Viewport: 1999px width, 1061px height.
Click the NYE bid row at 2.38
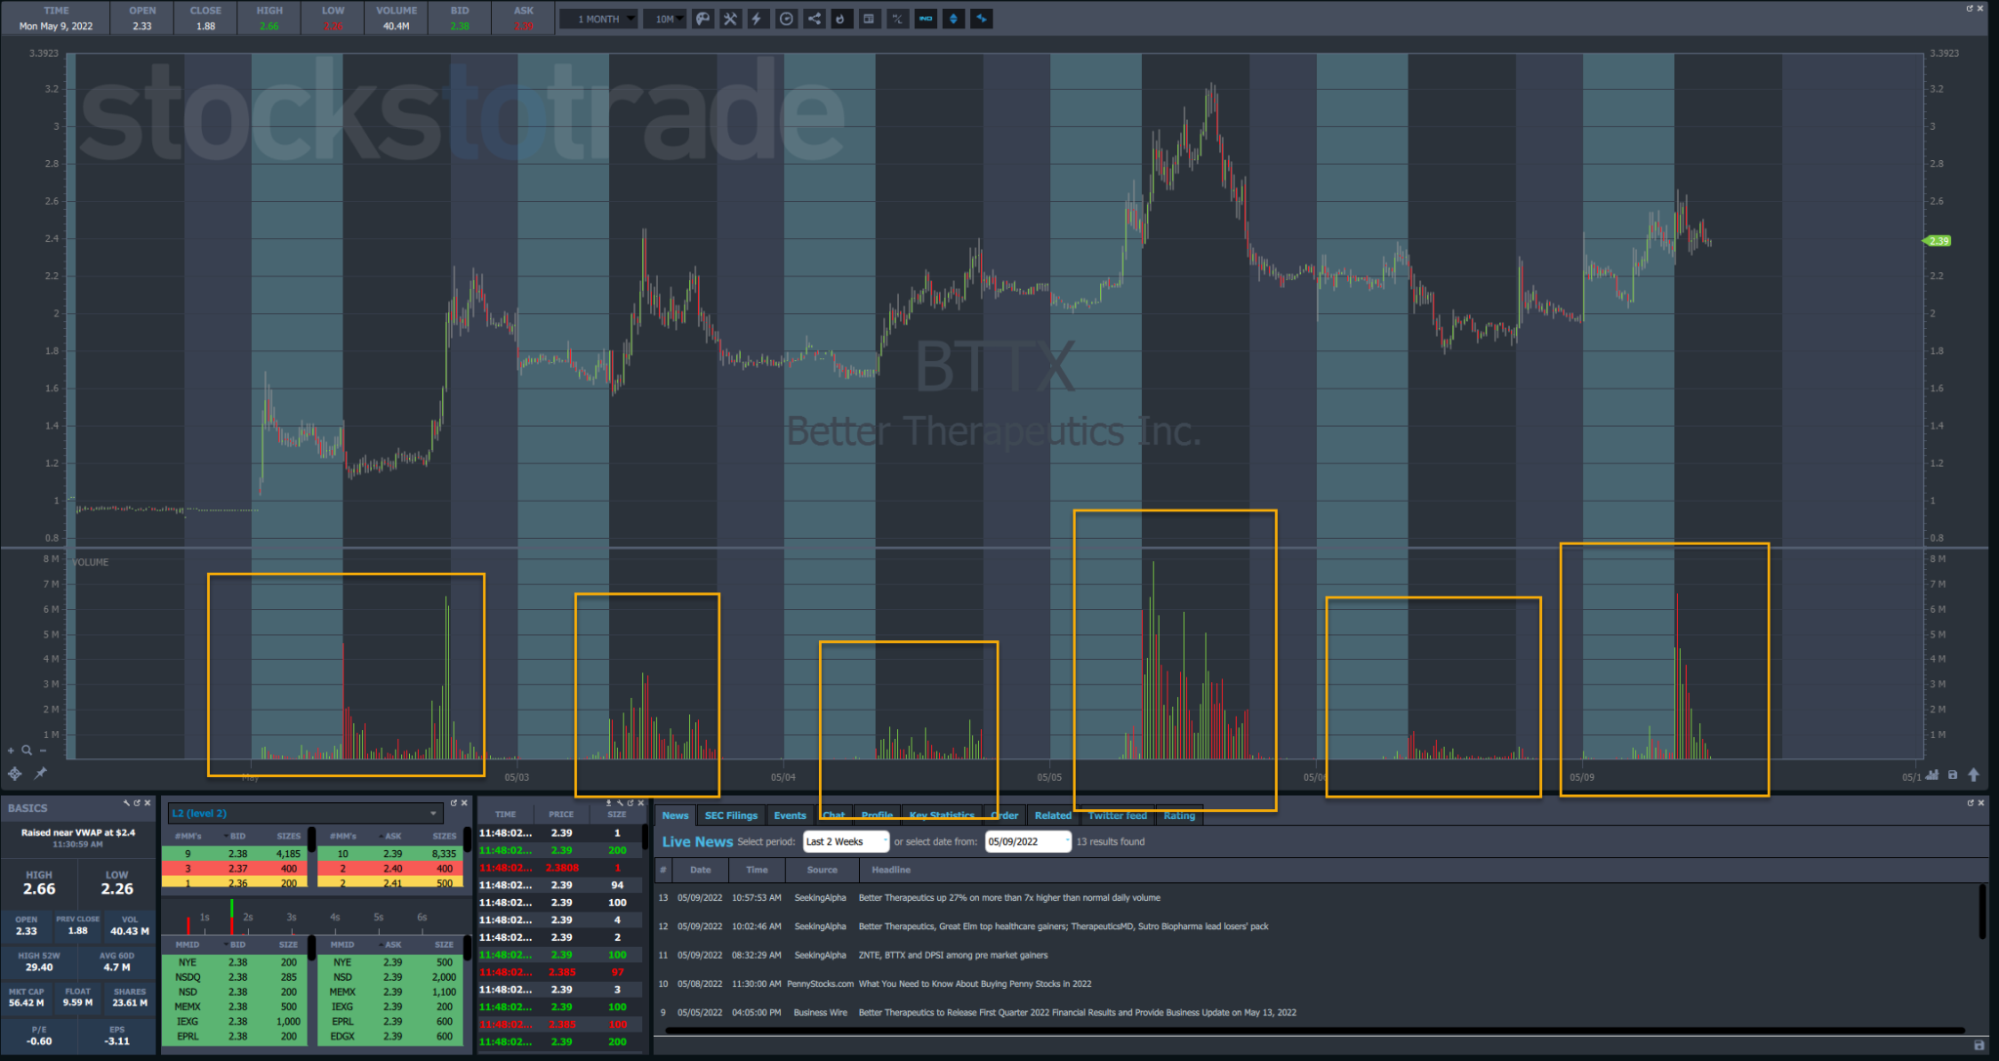(234, 962)
